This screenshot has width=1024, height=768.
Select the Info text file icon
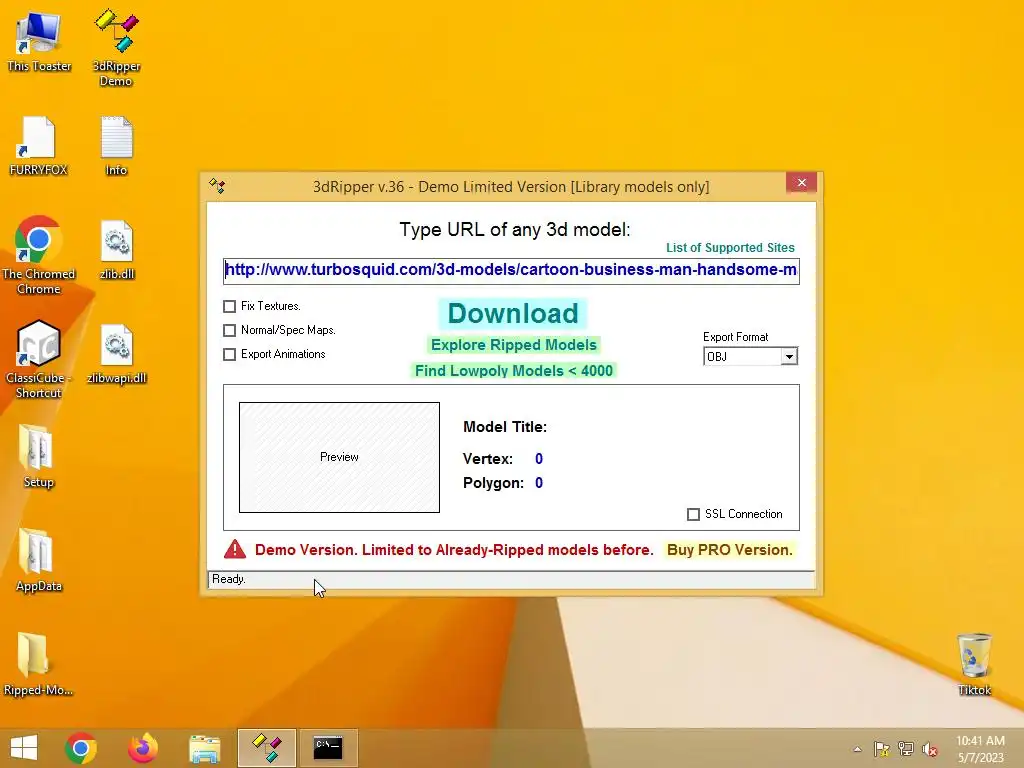click(116, 146)
